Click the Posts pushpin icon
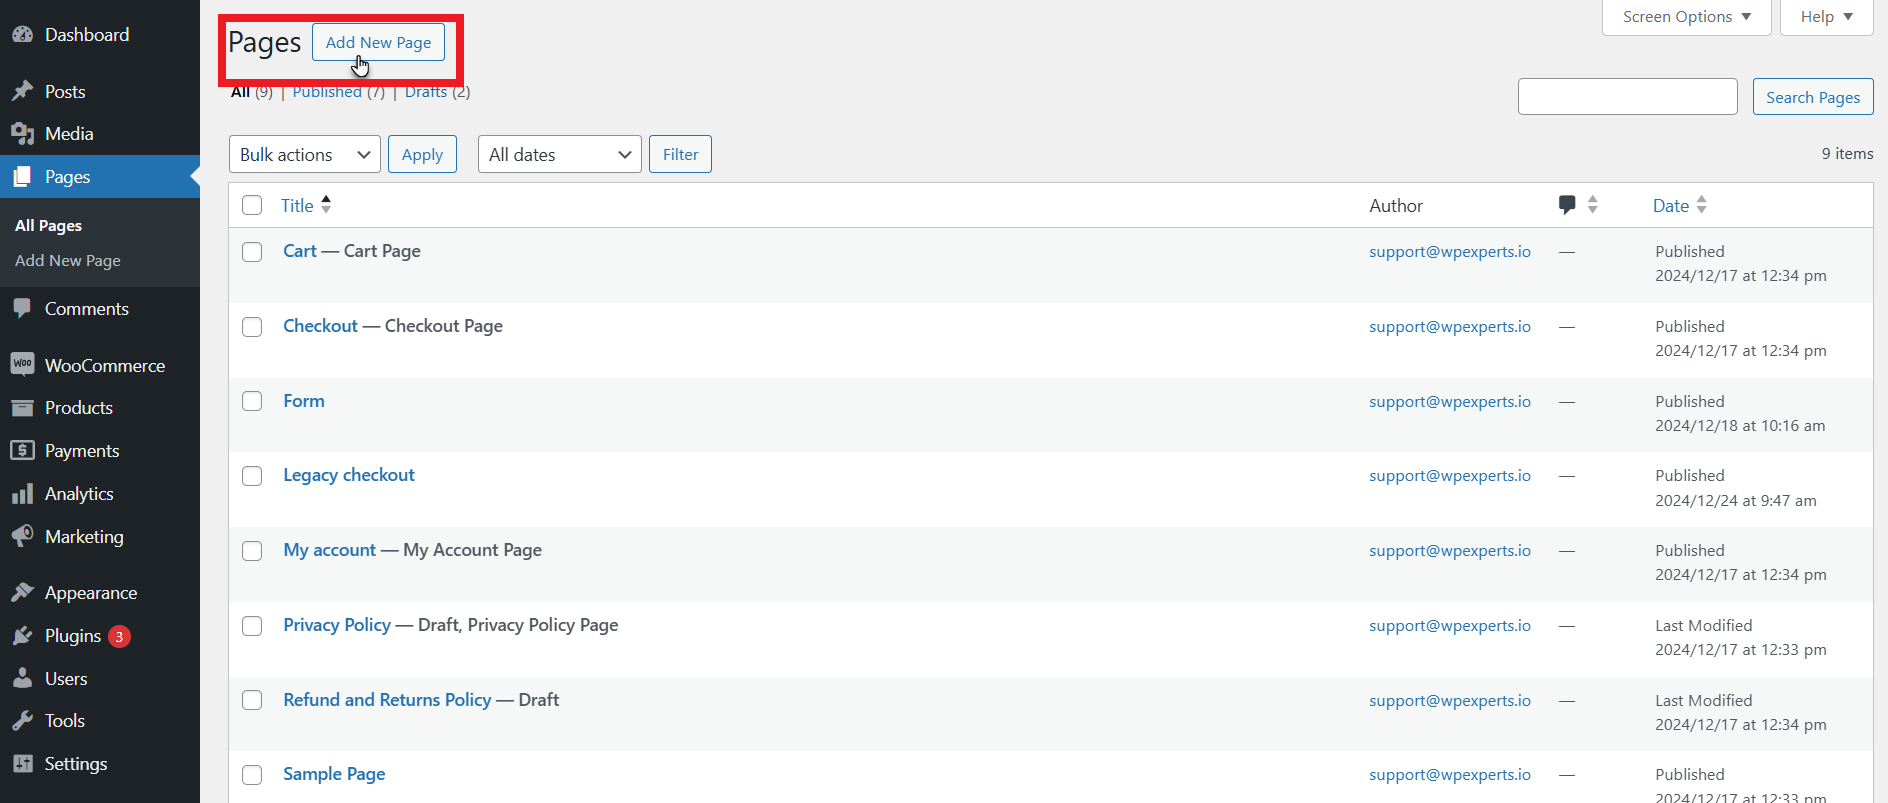Screen dimensions: 1888x803 (x=22, y=92)
